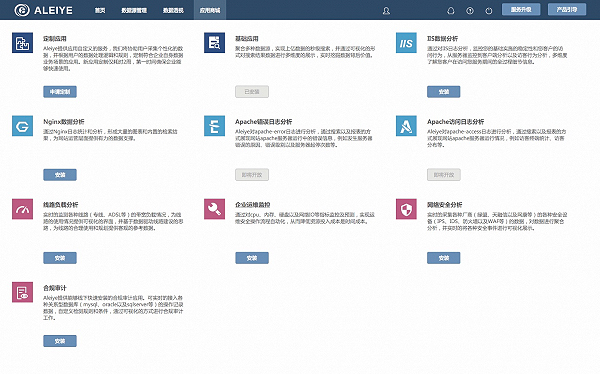Screen dimensions: 600x374
Task: Install the 企业运维监控 app
Action: 252,258
